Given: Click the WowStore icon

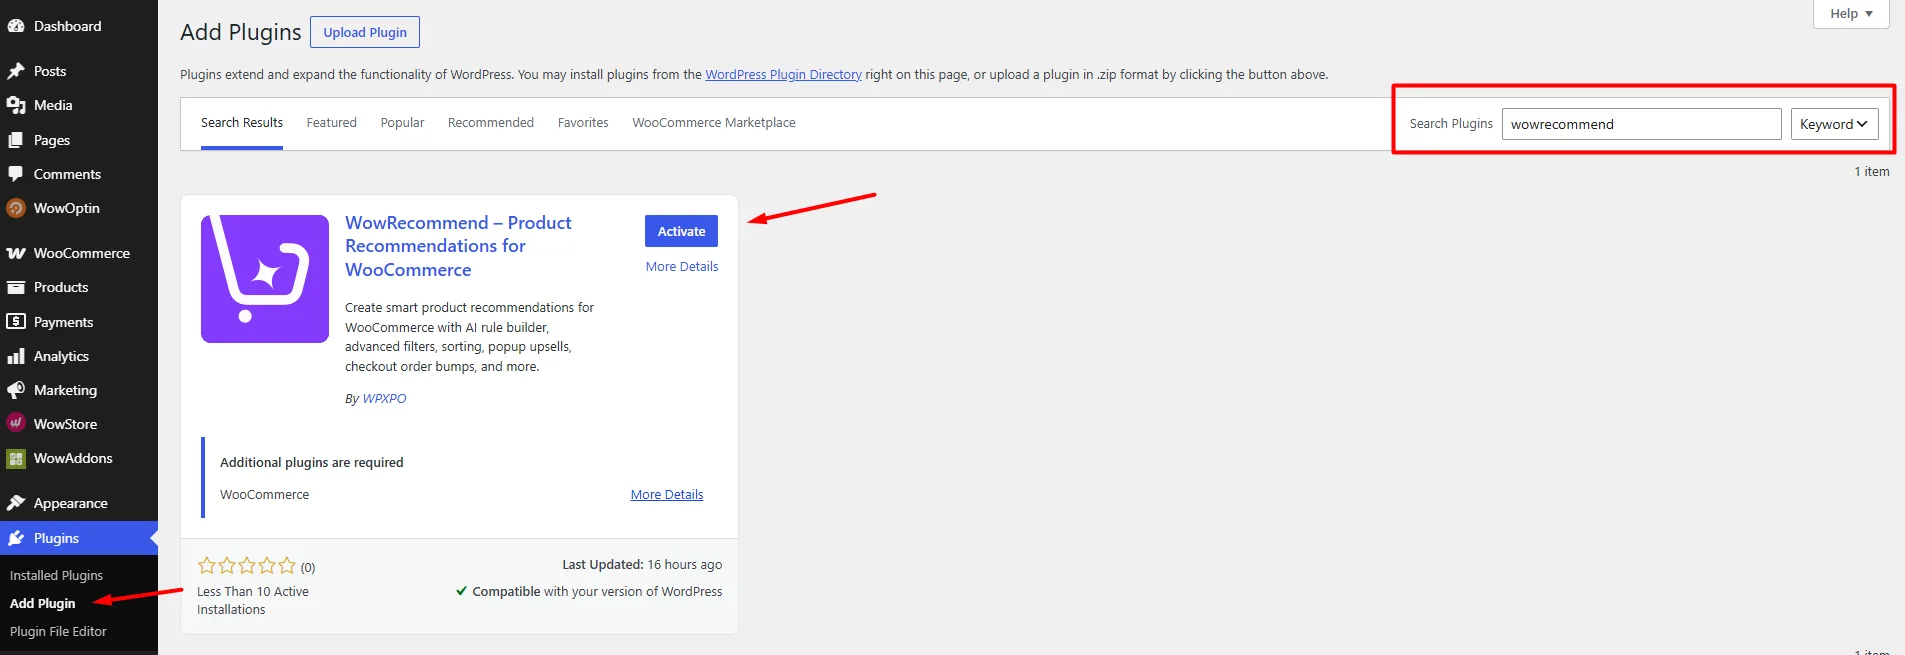Looking at the screenshot, I should coord(16,423).
